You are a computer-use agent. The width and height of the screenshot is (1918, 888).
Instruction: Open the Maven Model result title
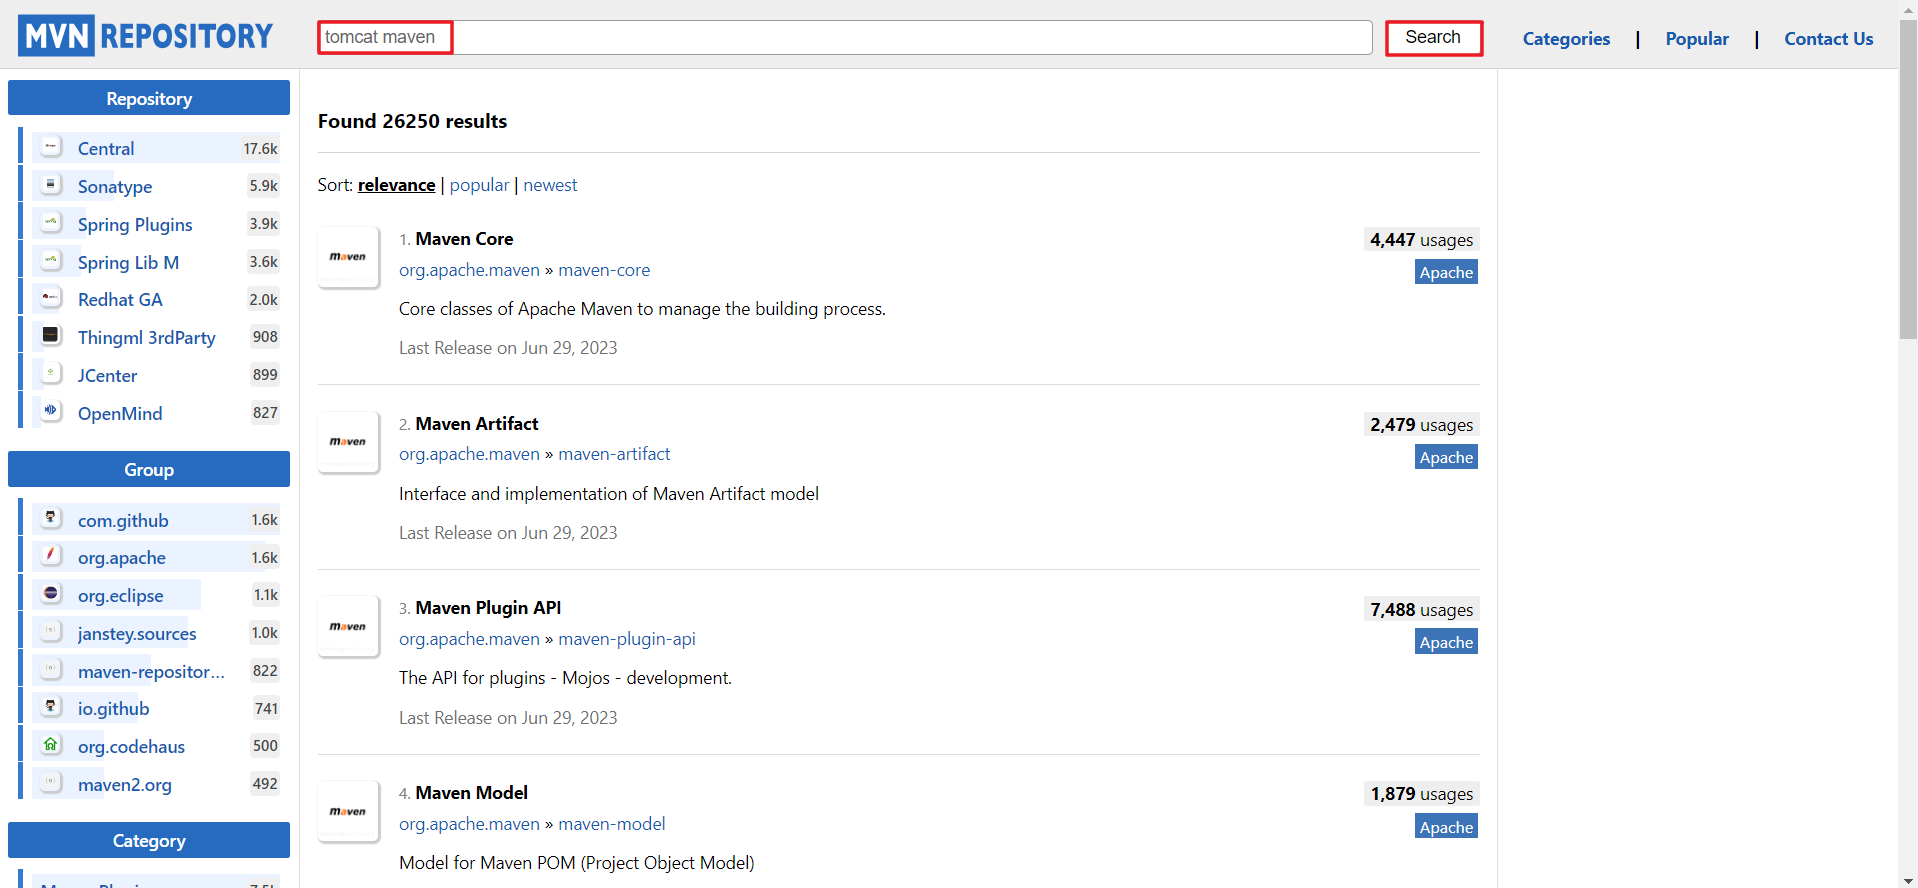pyautogui.click(x=471, y=793)
